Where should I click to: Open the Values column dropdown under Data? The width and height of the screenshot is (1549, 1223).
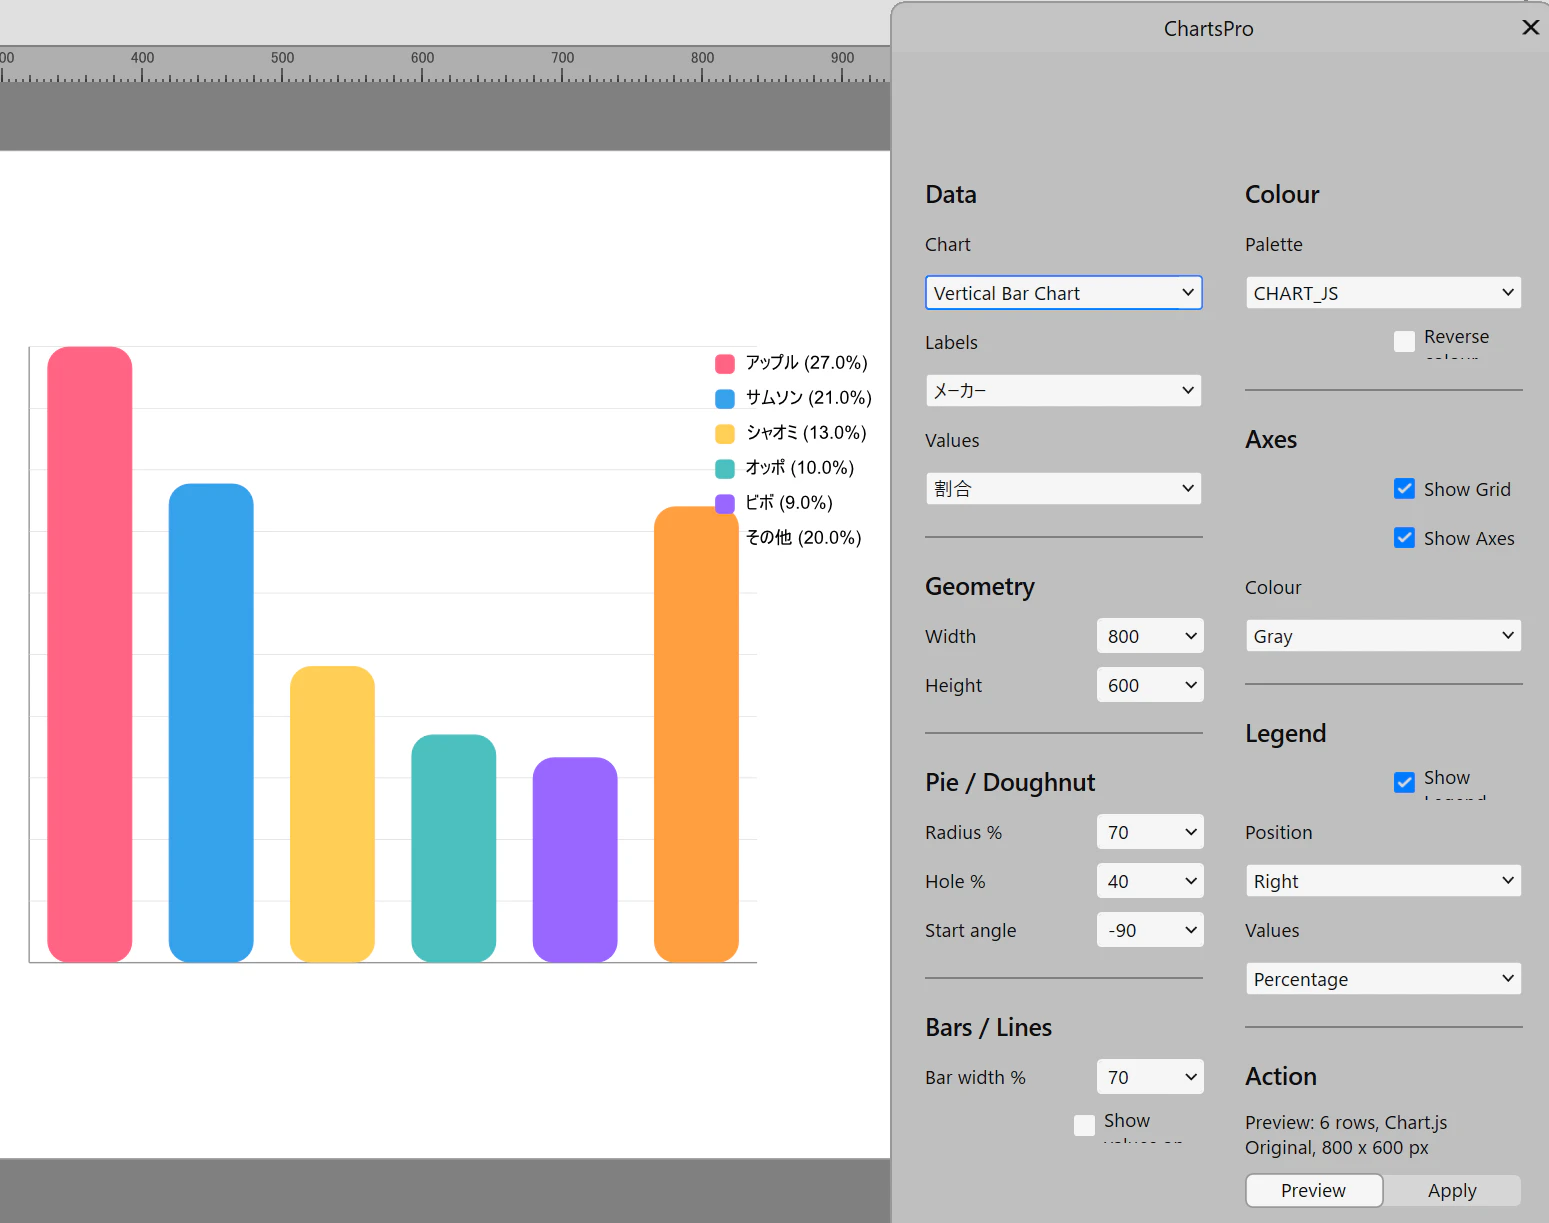pyautogui.click(x=1063, y=489)
